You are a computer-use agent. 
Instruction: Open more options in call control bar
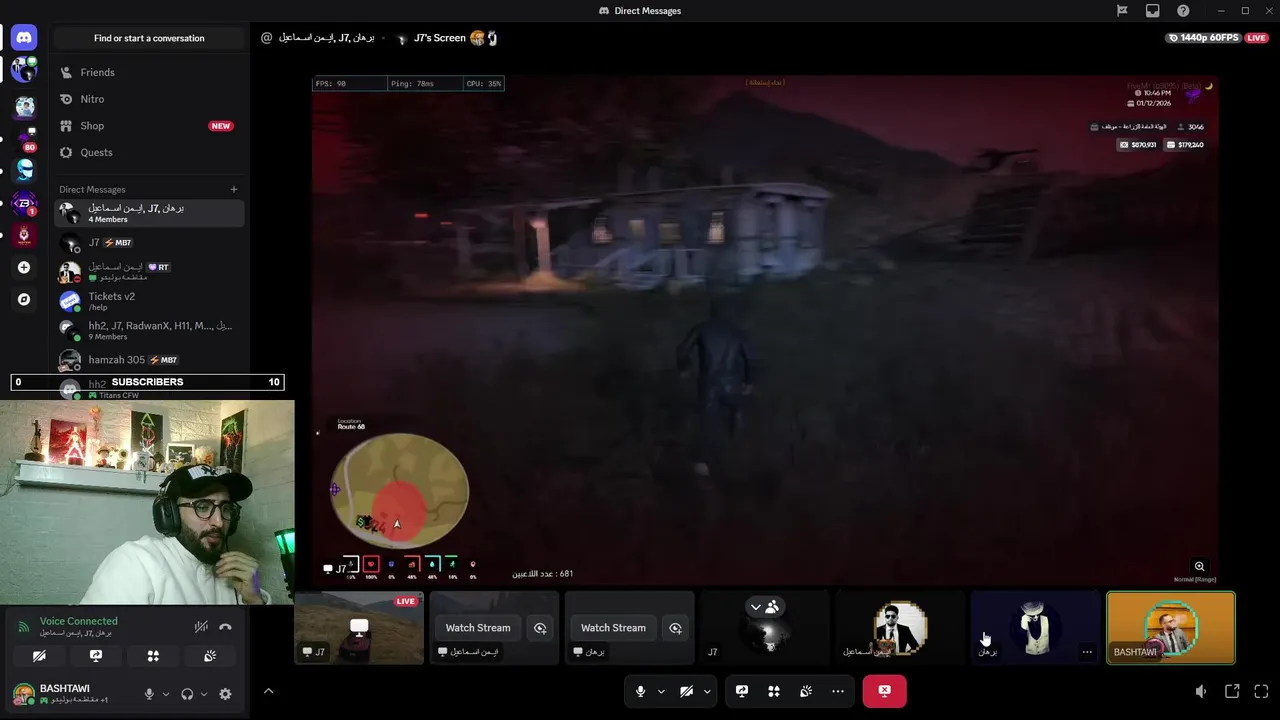pos(838,691)
